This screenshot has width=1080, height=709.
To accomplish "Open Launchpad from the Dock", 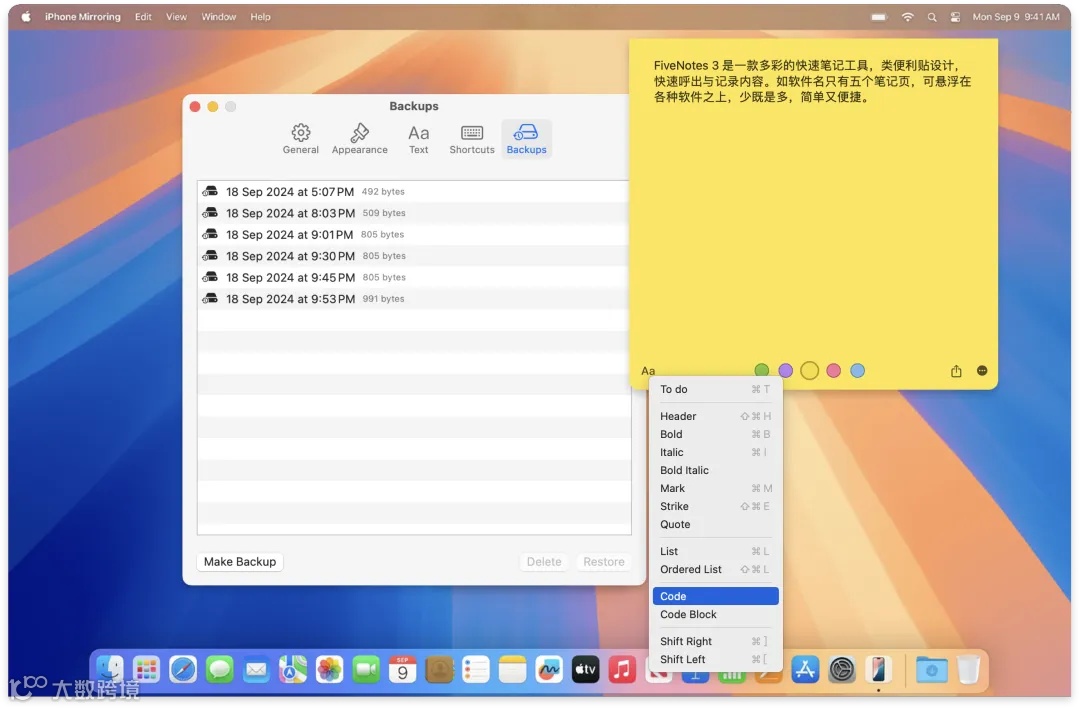I will point(147,669).
